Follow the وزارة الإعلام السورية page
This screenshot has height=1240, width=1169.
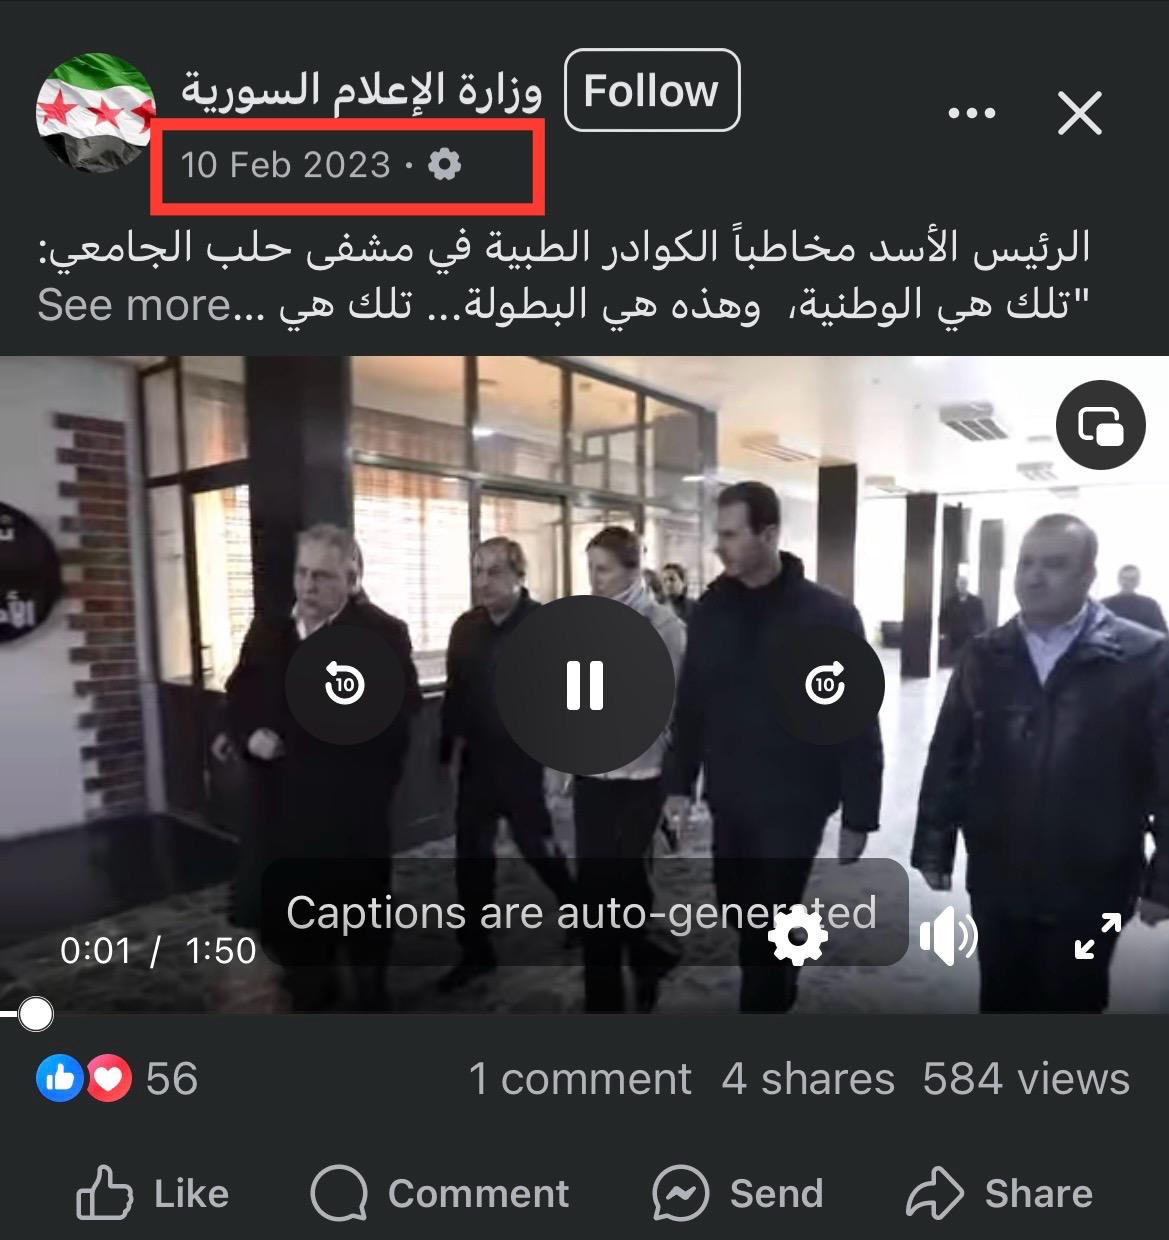coord(652,91)
